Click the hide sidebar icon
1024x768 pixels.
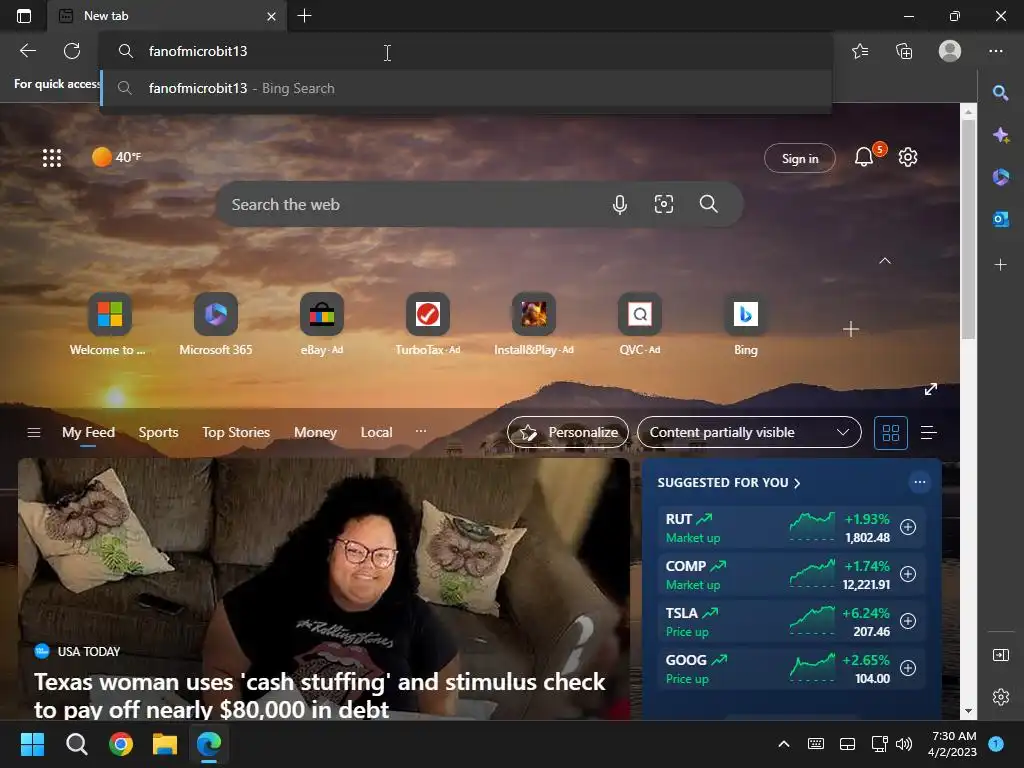coord(1000,655)
